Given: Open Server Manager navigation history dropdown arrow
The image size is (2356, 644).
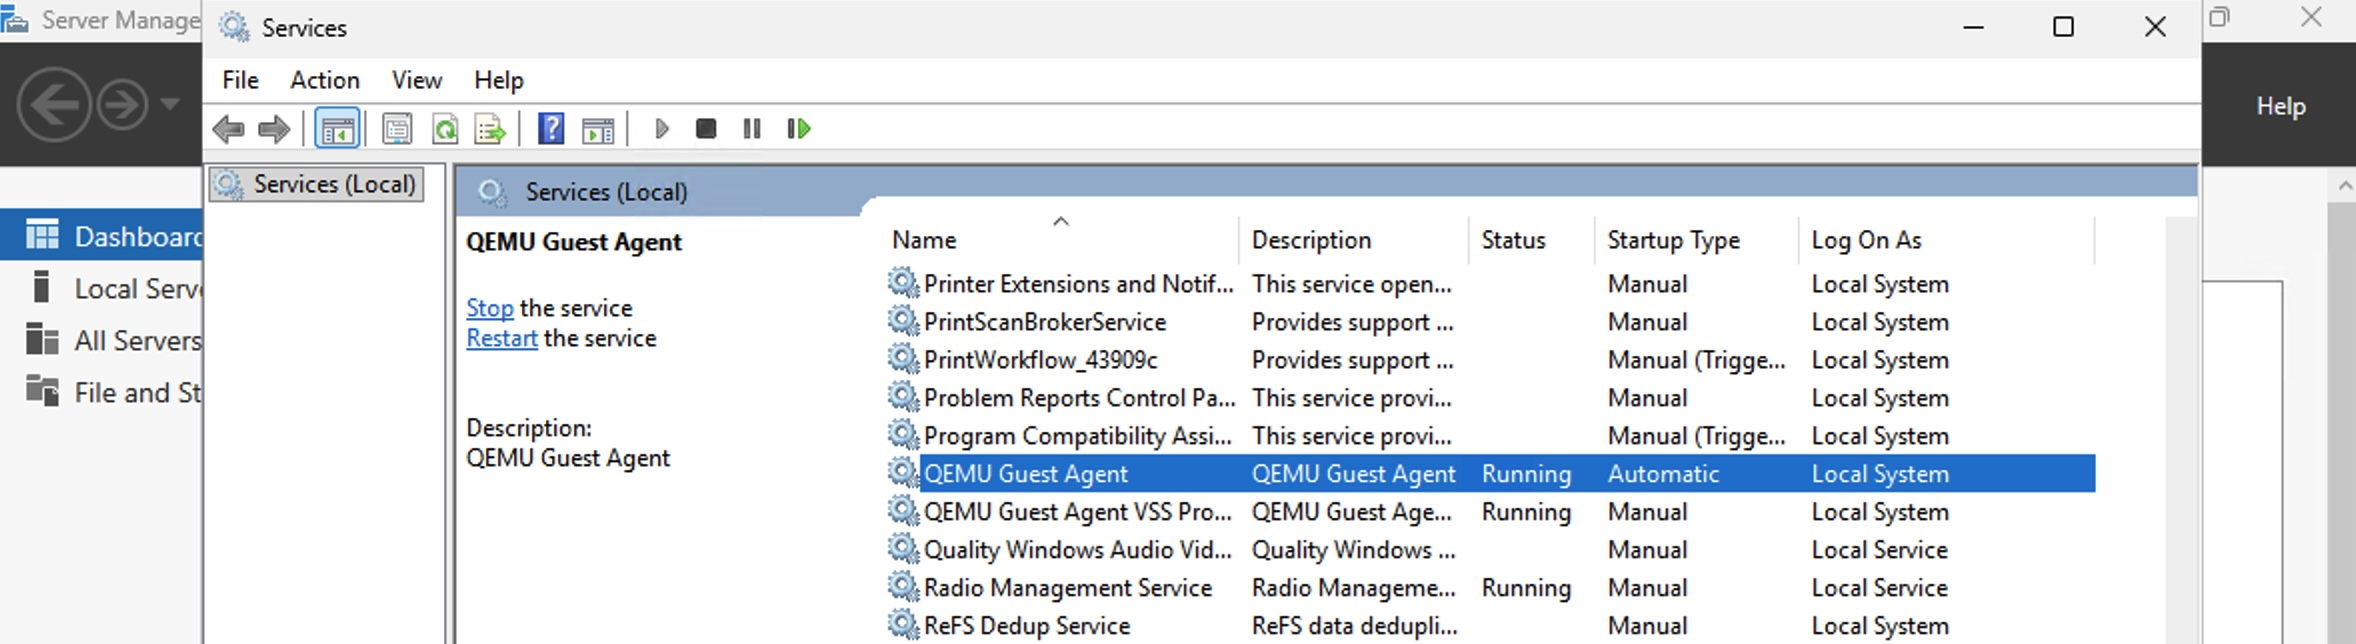Looking at the screenshot, I should coord(170,104).
